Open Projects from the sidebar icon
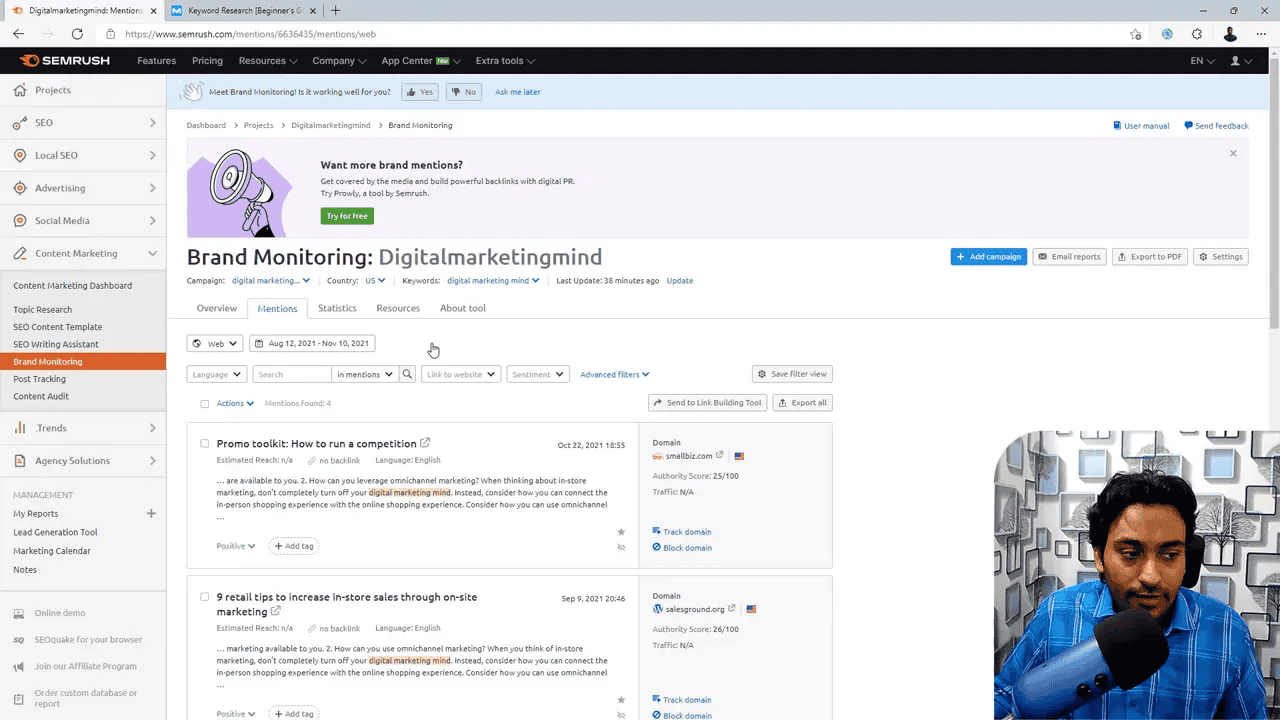 20,90
